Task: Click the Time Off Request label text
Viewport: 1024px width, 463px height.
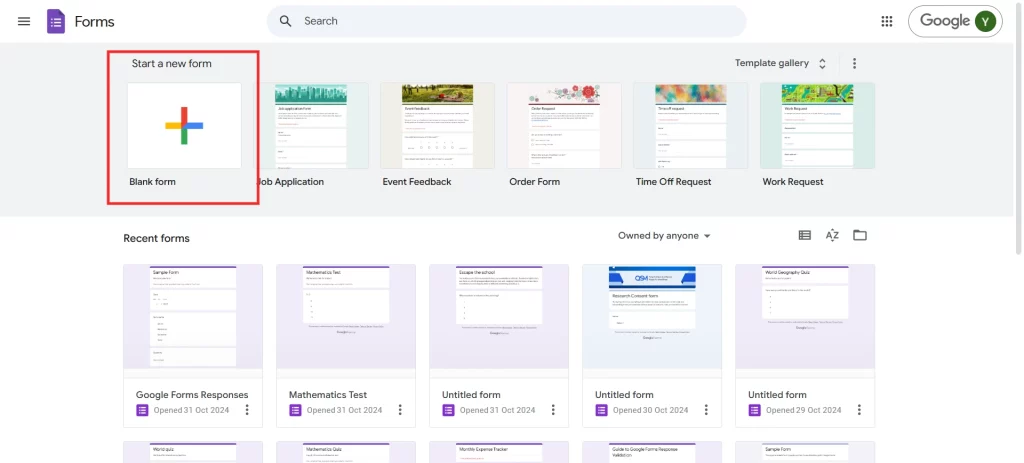Action: (673, 182)
